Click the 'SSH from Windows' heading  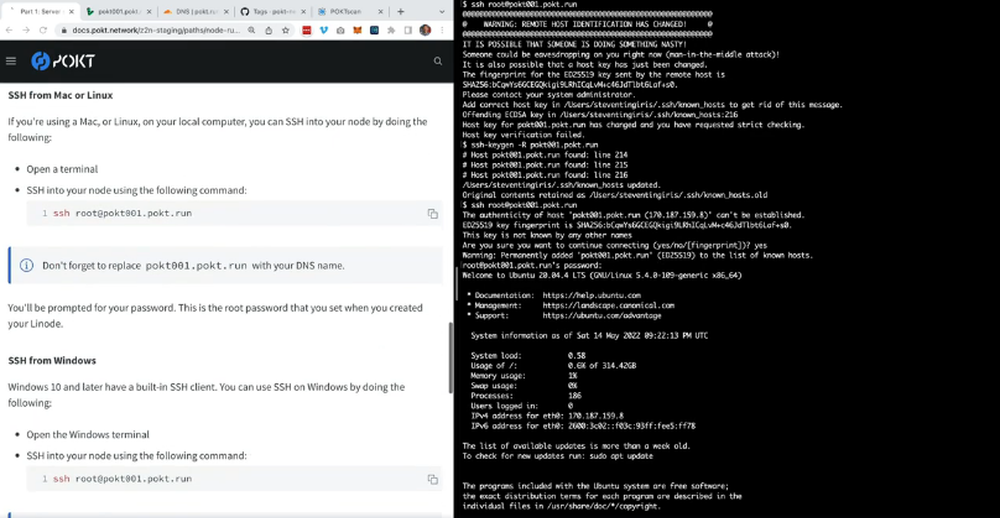point(52,360)
